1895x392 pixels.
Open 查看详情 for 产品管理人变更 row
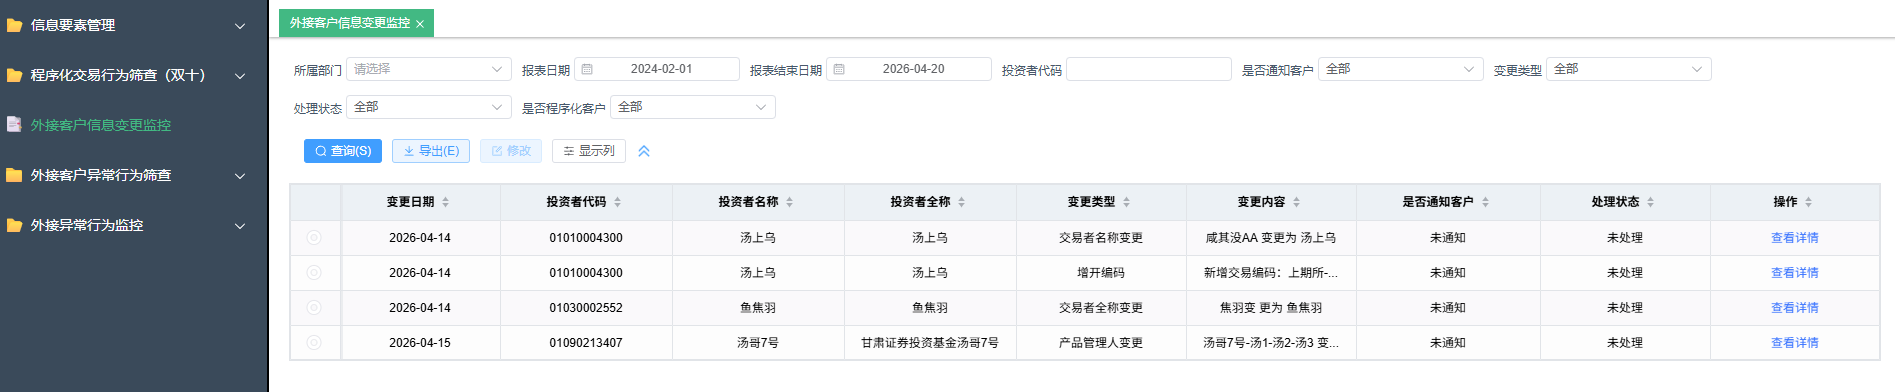tap(1795, 343)
